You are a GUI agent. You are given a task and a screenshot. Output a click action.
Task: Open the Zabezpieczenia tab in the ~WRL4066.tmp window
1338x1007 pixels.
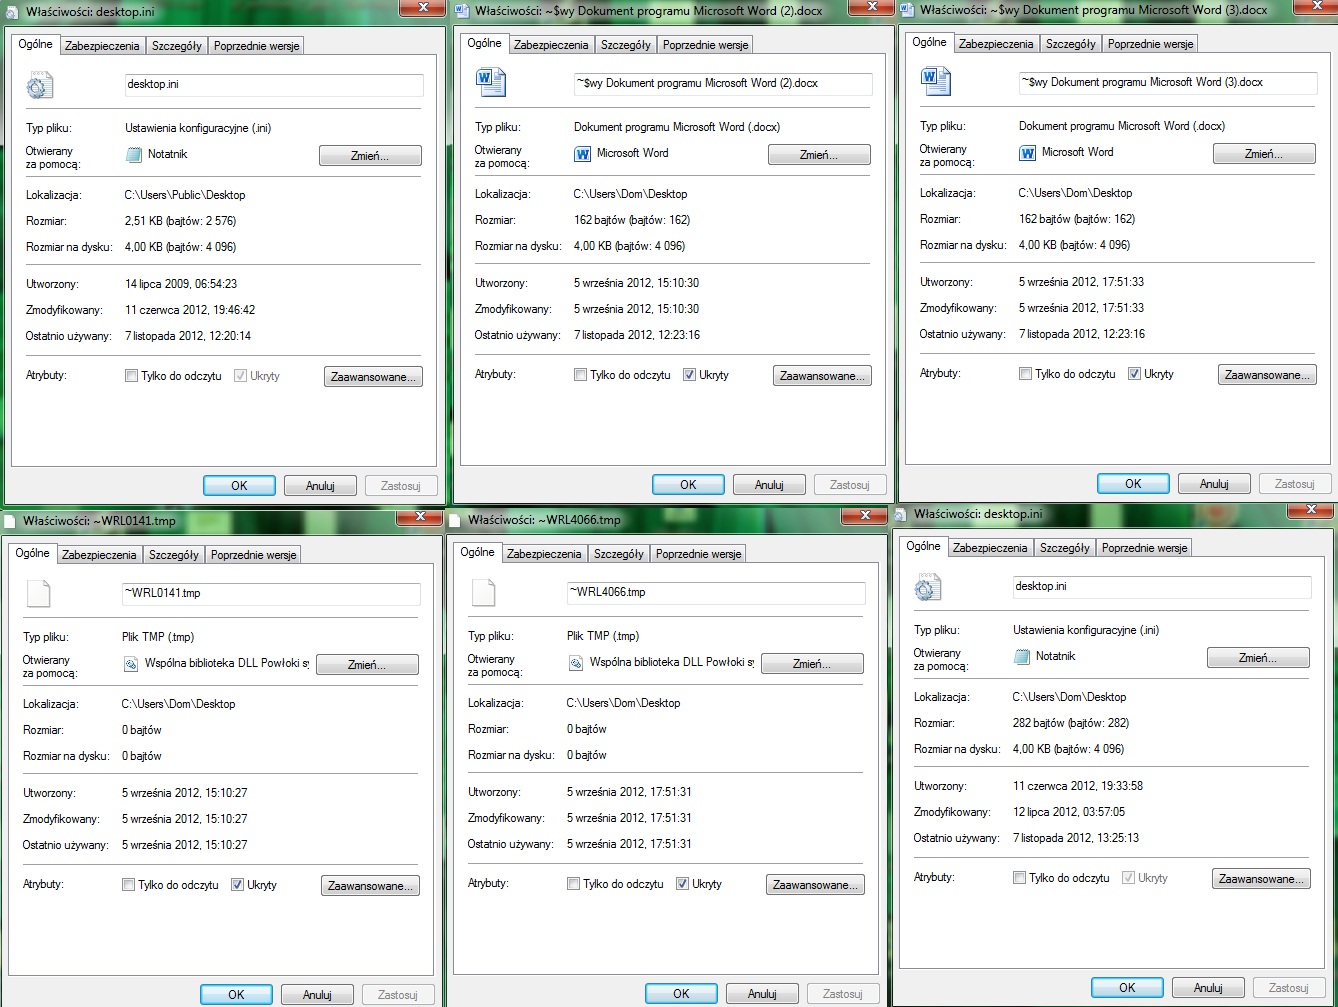click(543, 554)
